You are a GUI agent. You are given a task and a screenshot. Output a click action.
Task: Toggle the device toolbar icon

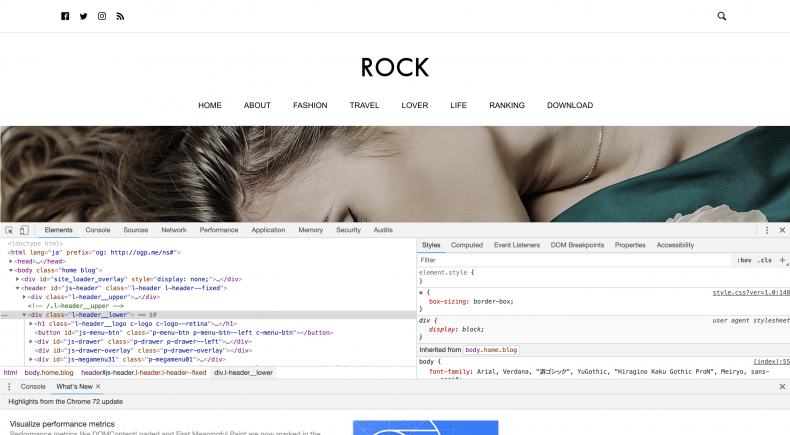point(24,230)
